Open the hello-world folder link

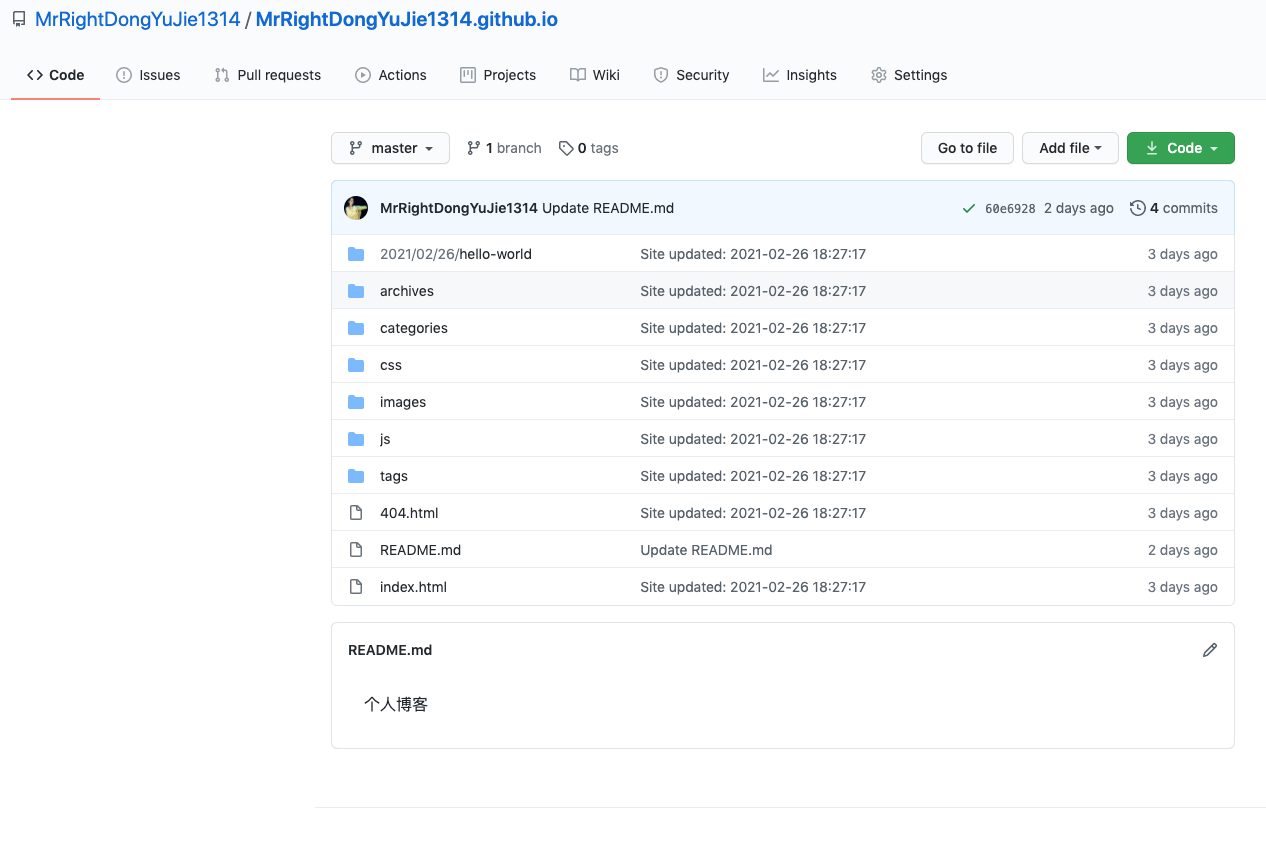click(456, 254)
